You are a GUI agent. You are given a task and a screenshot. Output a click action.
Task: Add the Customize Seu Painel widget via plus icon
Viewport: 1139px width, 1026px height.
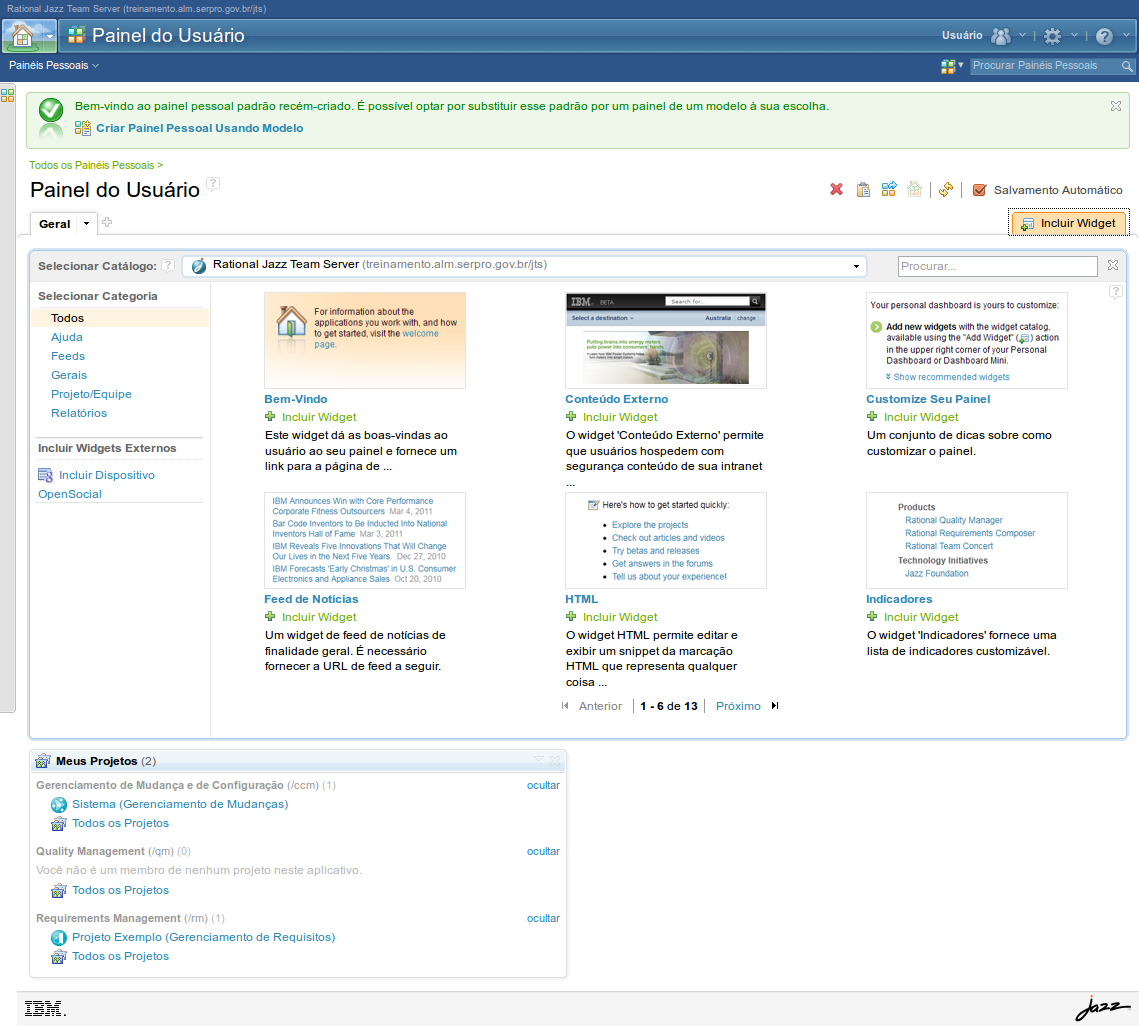point(872,416)
